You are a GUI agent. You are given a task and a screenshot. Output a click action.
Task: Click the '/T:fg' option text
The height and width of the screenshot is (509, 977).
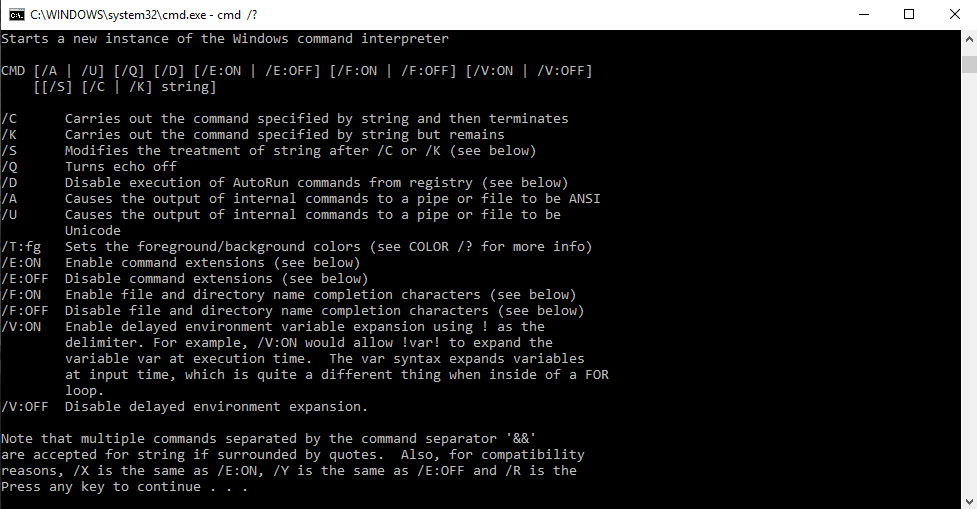21,247
